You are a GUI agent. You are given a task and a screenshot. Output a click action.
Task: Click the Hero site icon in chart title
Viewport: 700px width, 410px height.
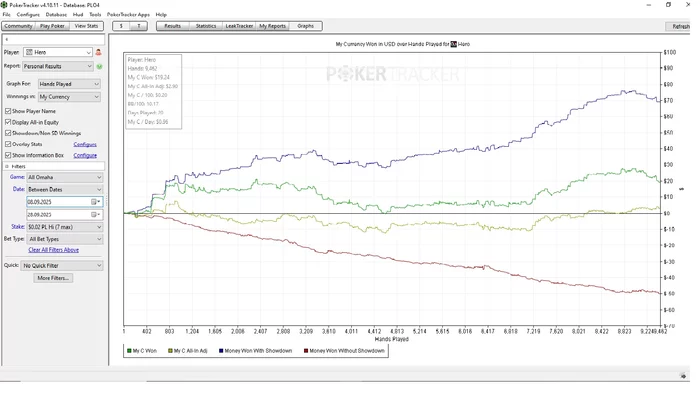coord(454,44)
